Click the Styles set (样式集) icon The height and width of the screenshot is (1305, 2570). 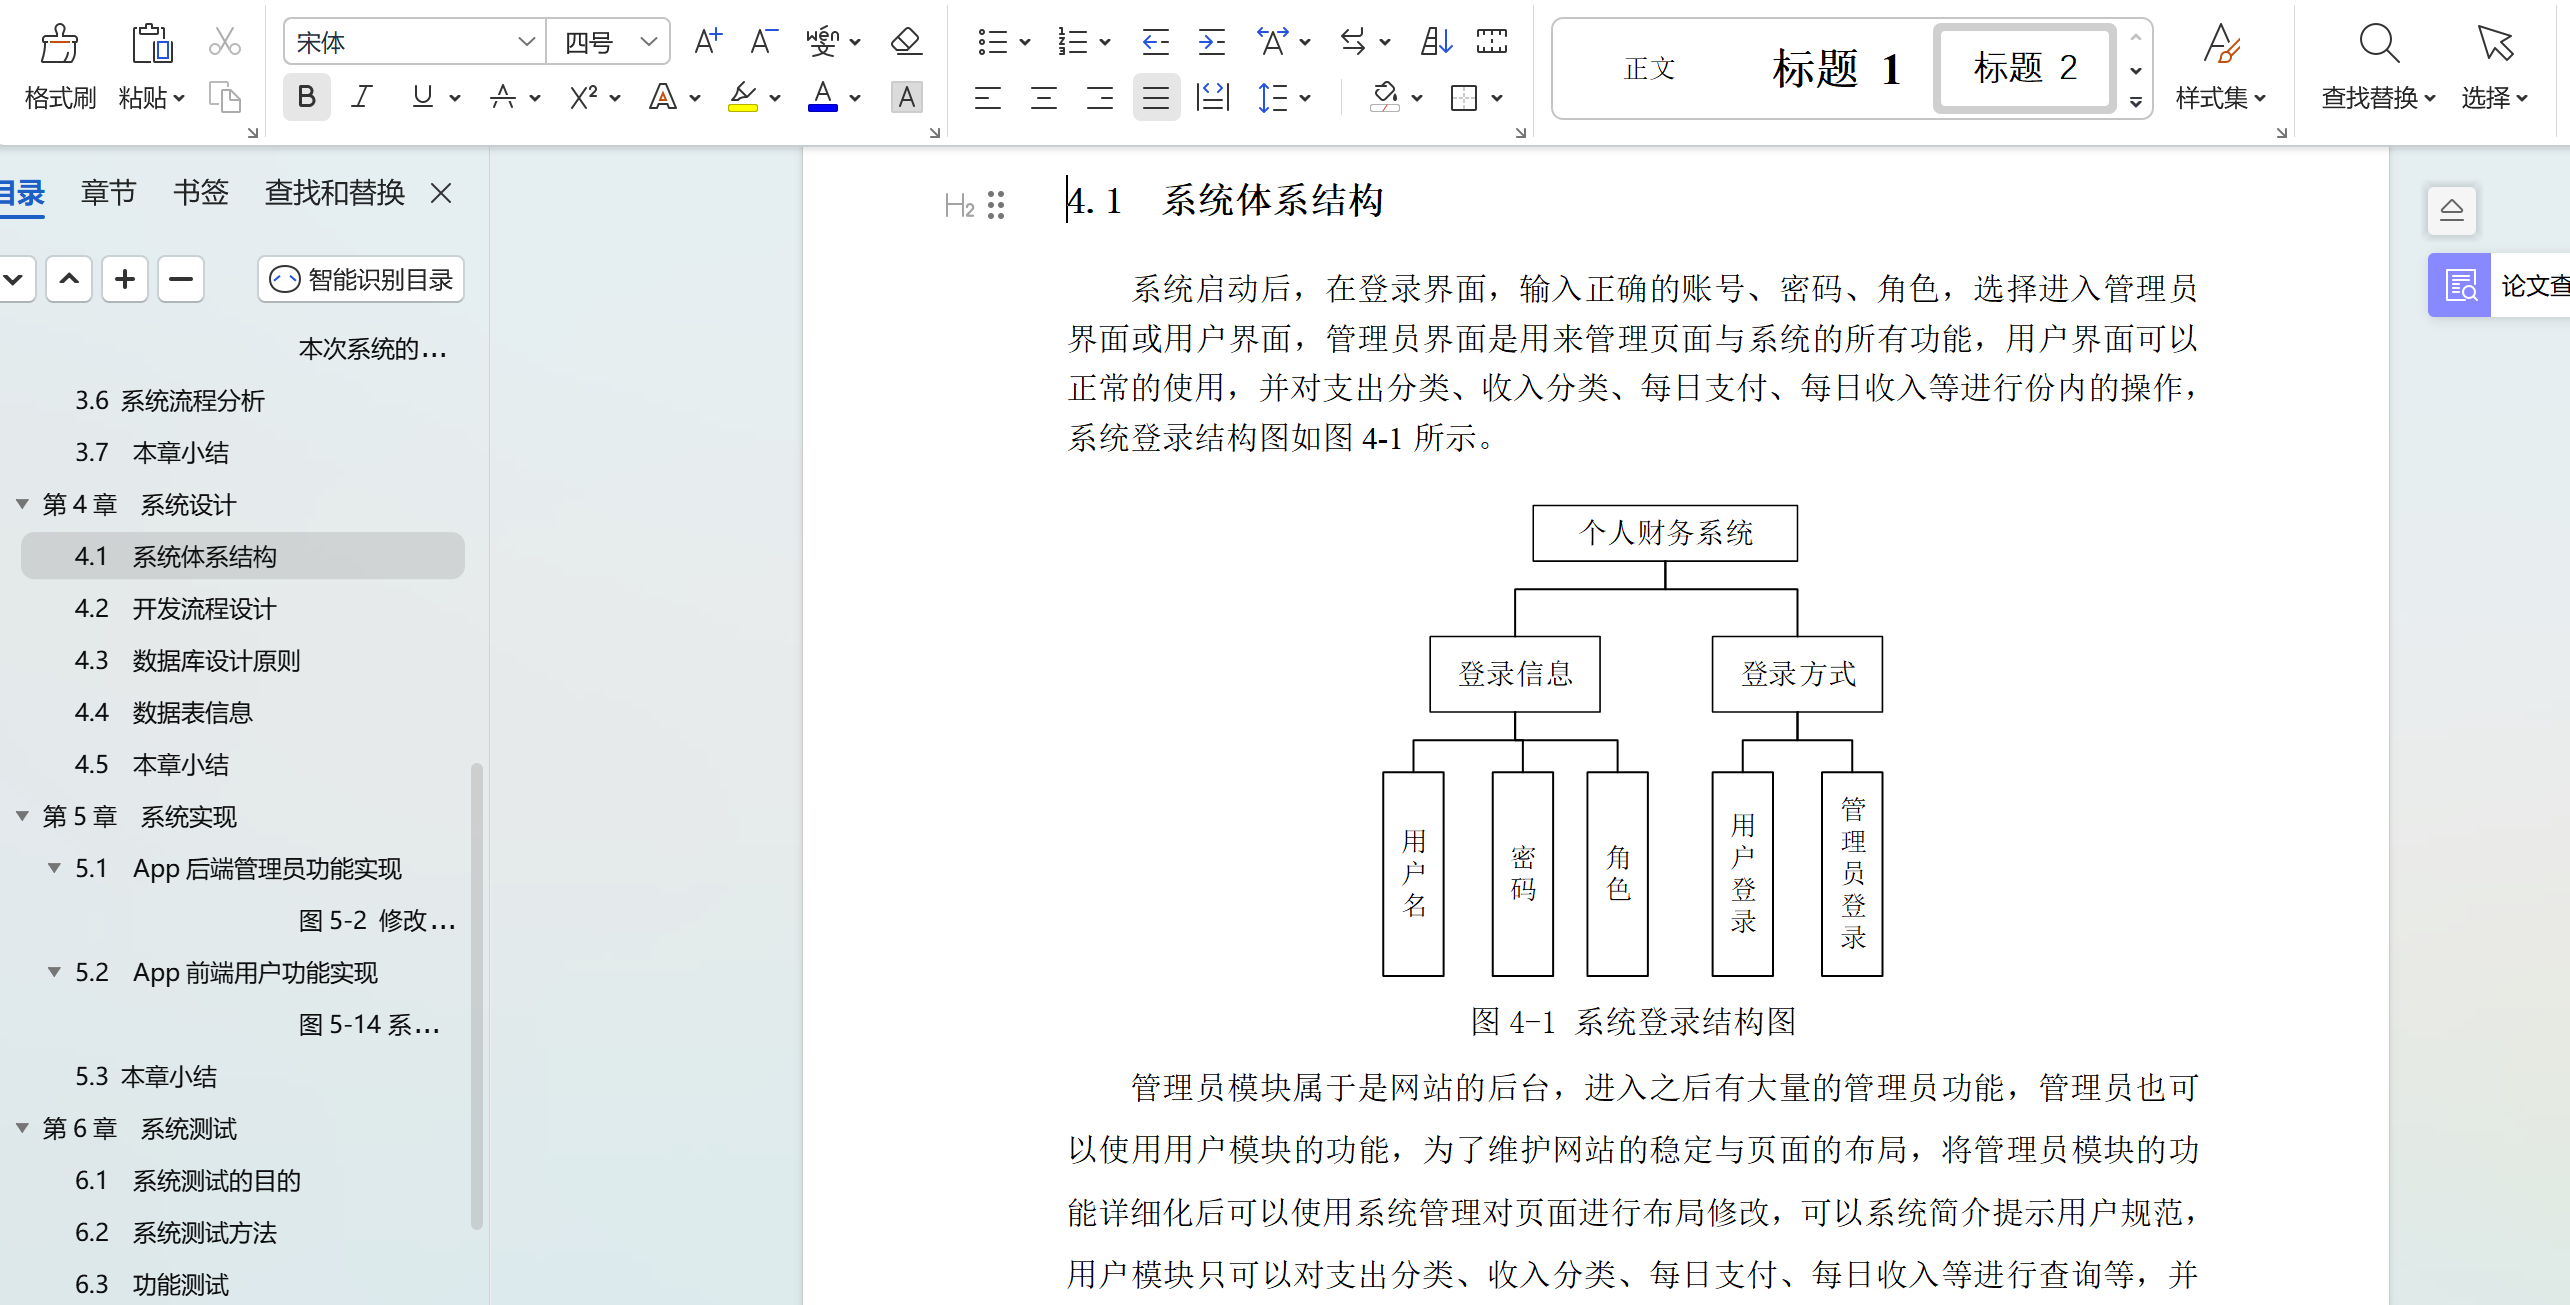tap(2221, 43)
